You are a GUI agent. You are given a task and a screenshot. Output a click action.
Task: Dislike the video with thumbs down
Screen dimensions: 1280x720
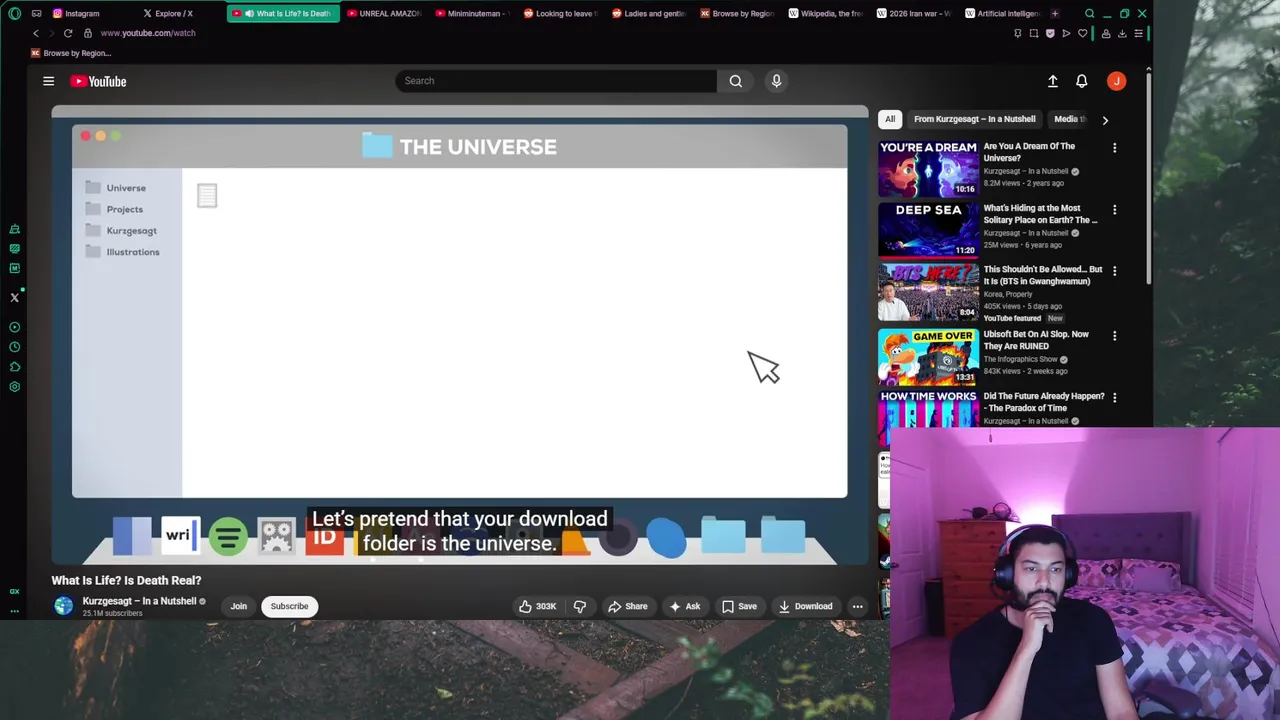tap(579, 606)
